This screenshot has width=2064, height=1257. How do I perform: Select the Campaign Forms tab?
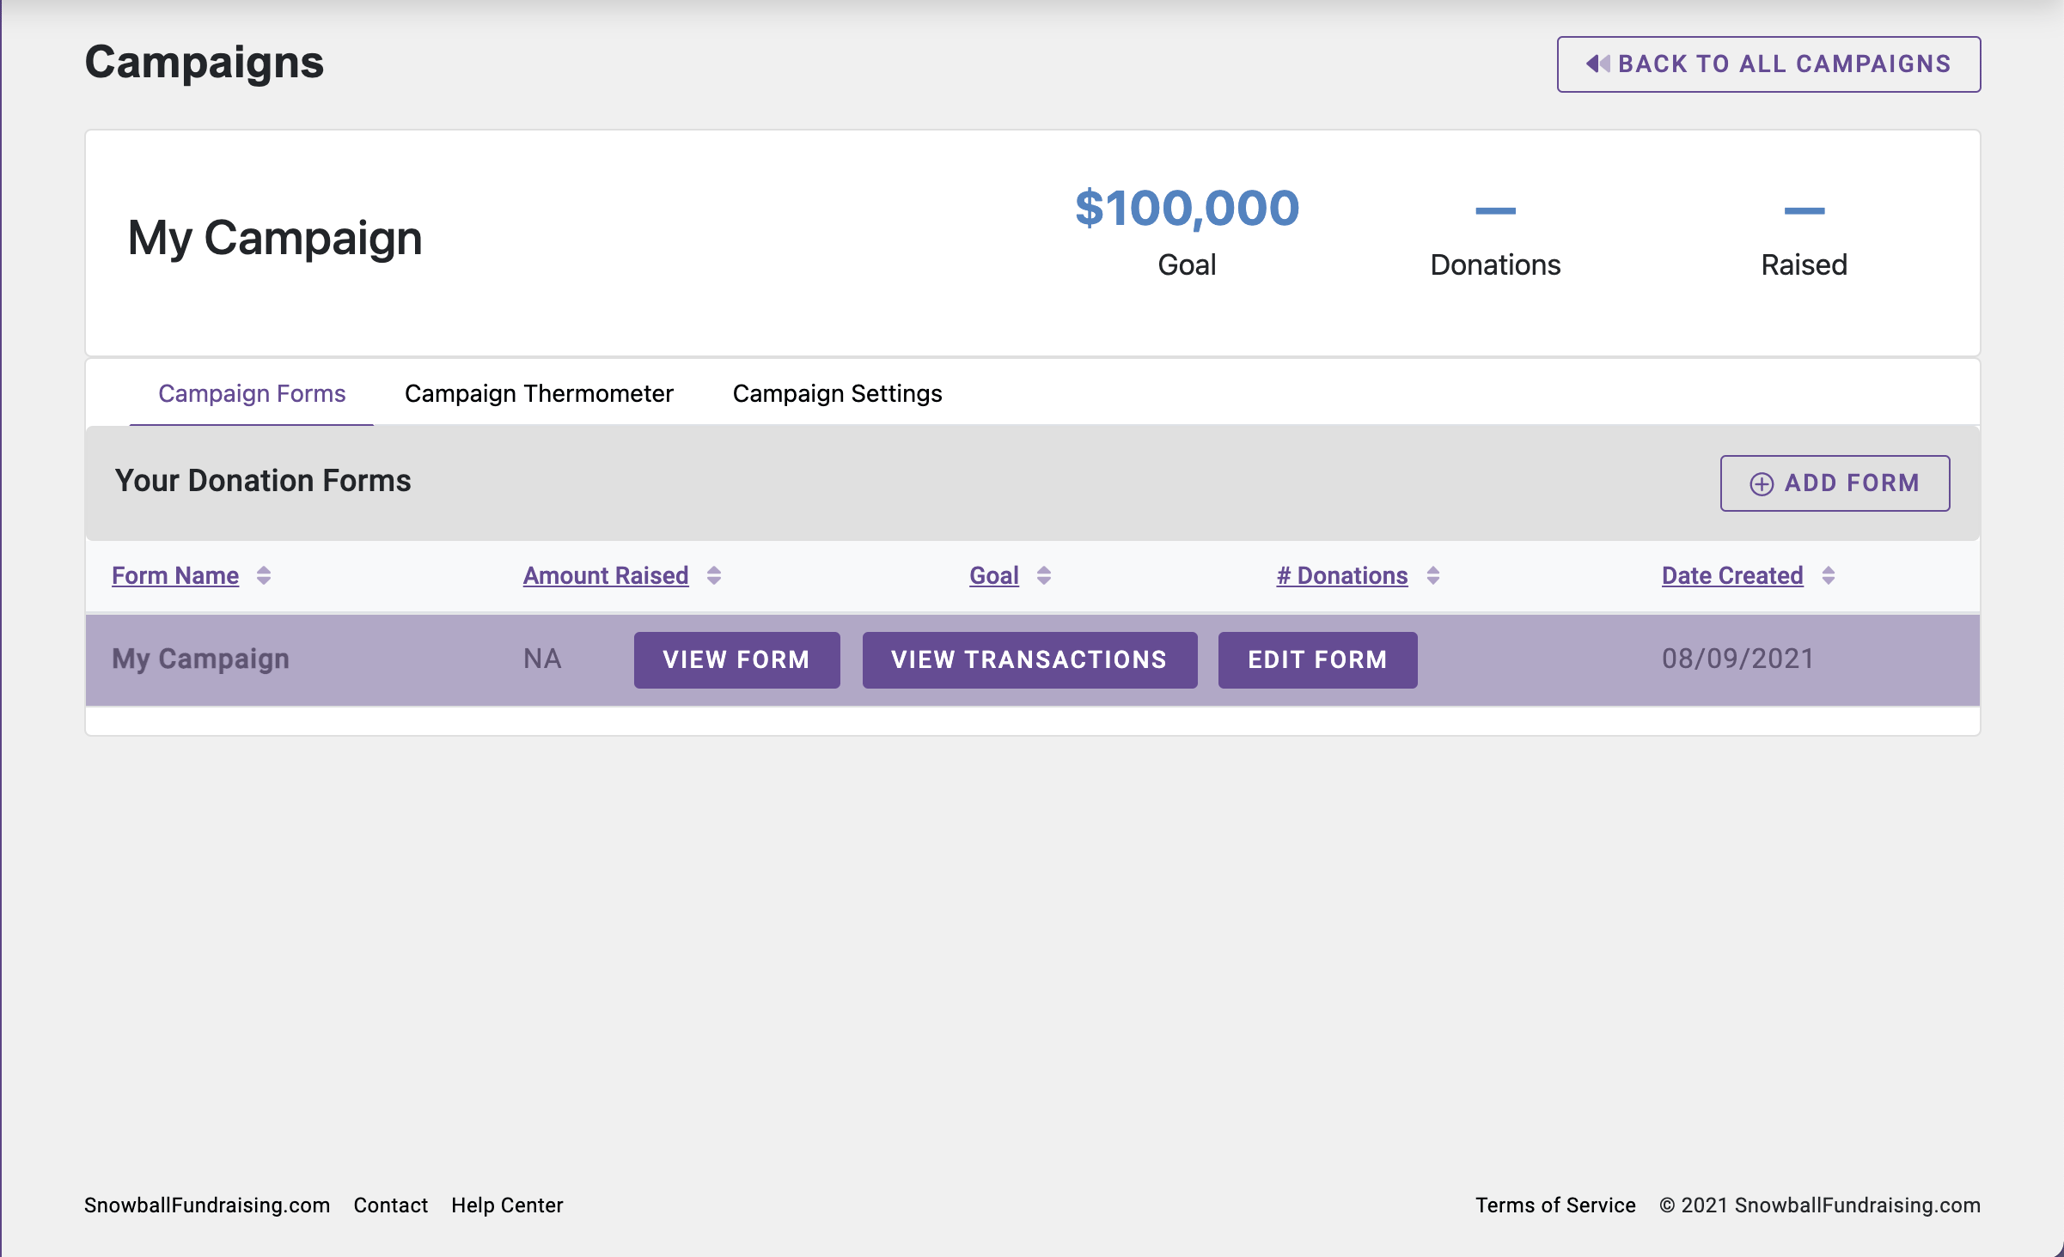[250, 393]
